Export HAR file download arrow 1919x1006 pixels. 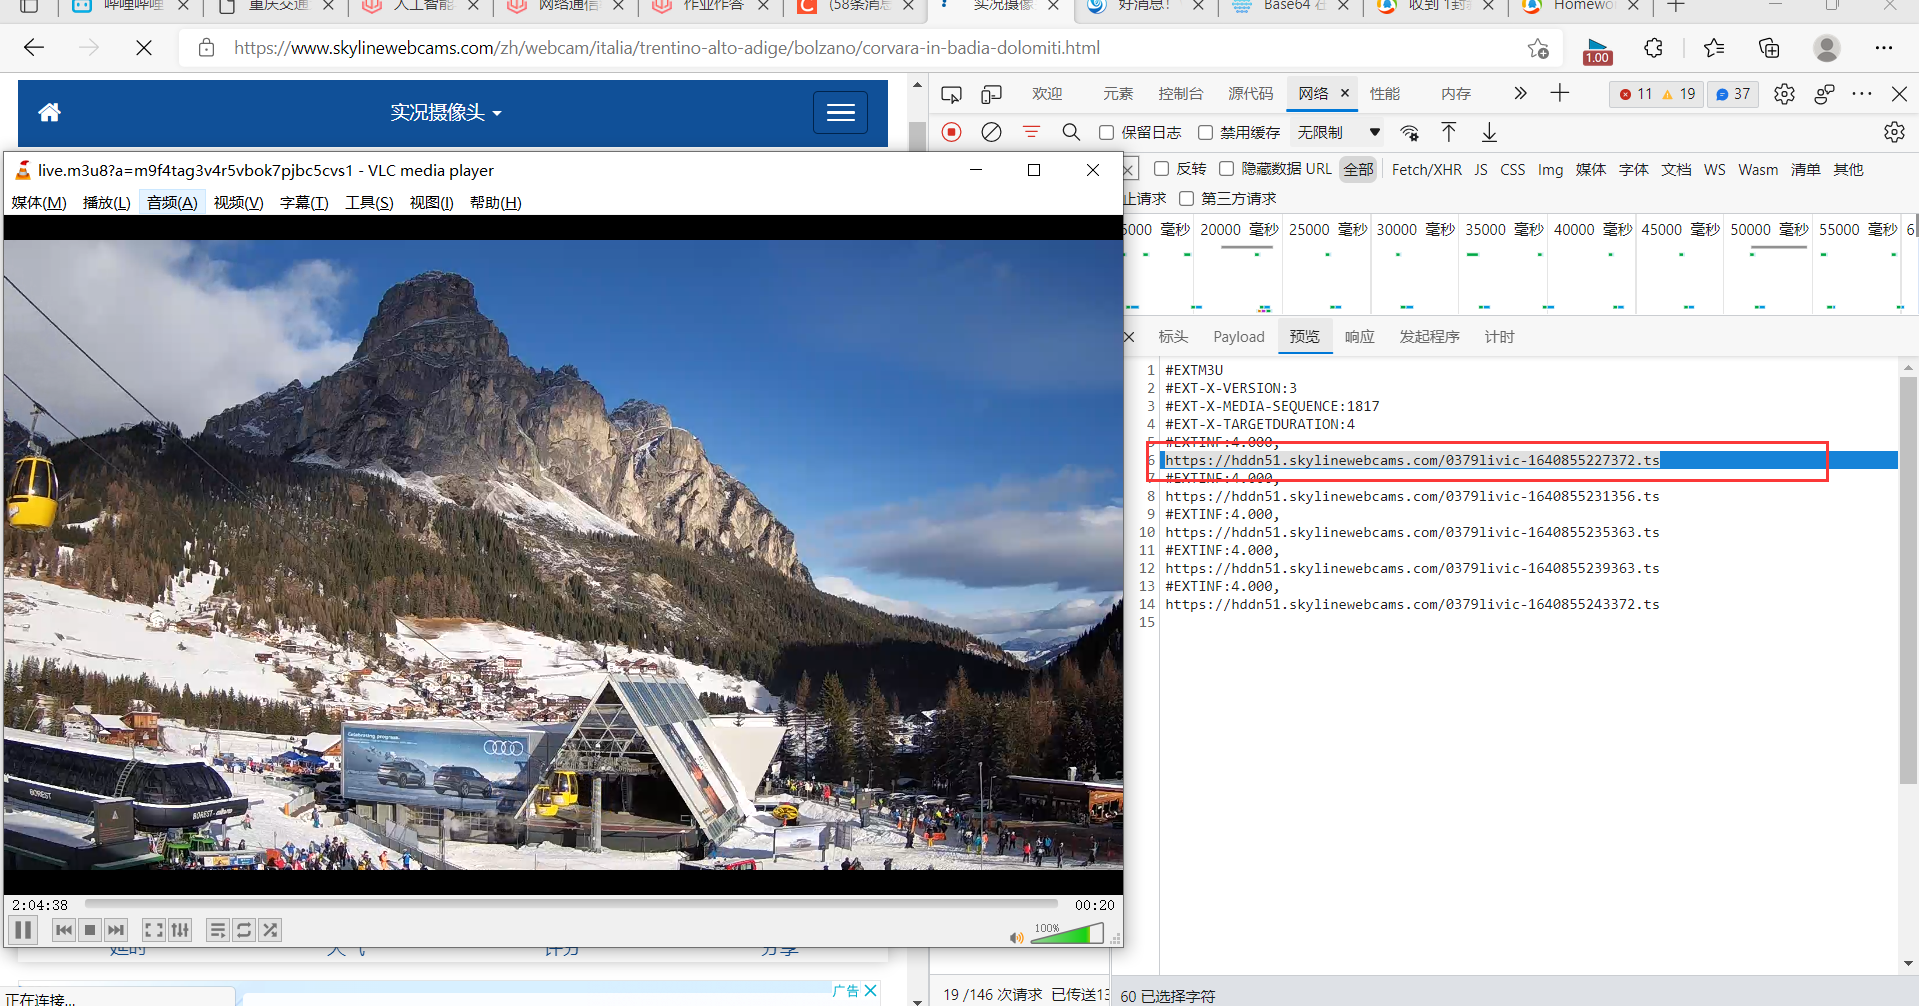click(x=1489, y=132)
